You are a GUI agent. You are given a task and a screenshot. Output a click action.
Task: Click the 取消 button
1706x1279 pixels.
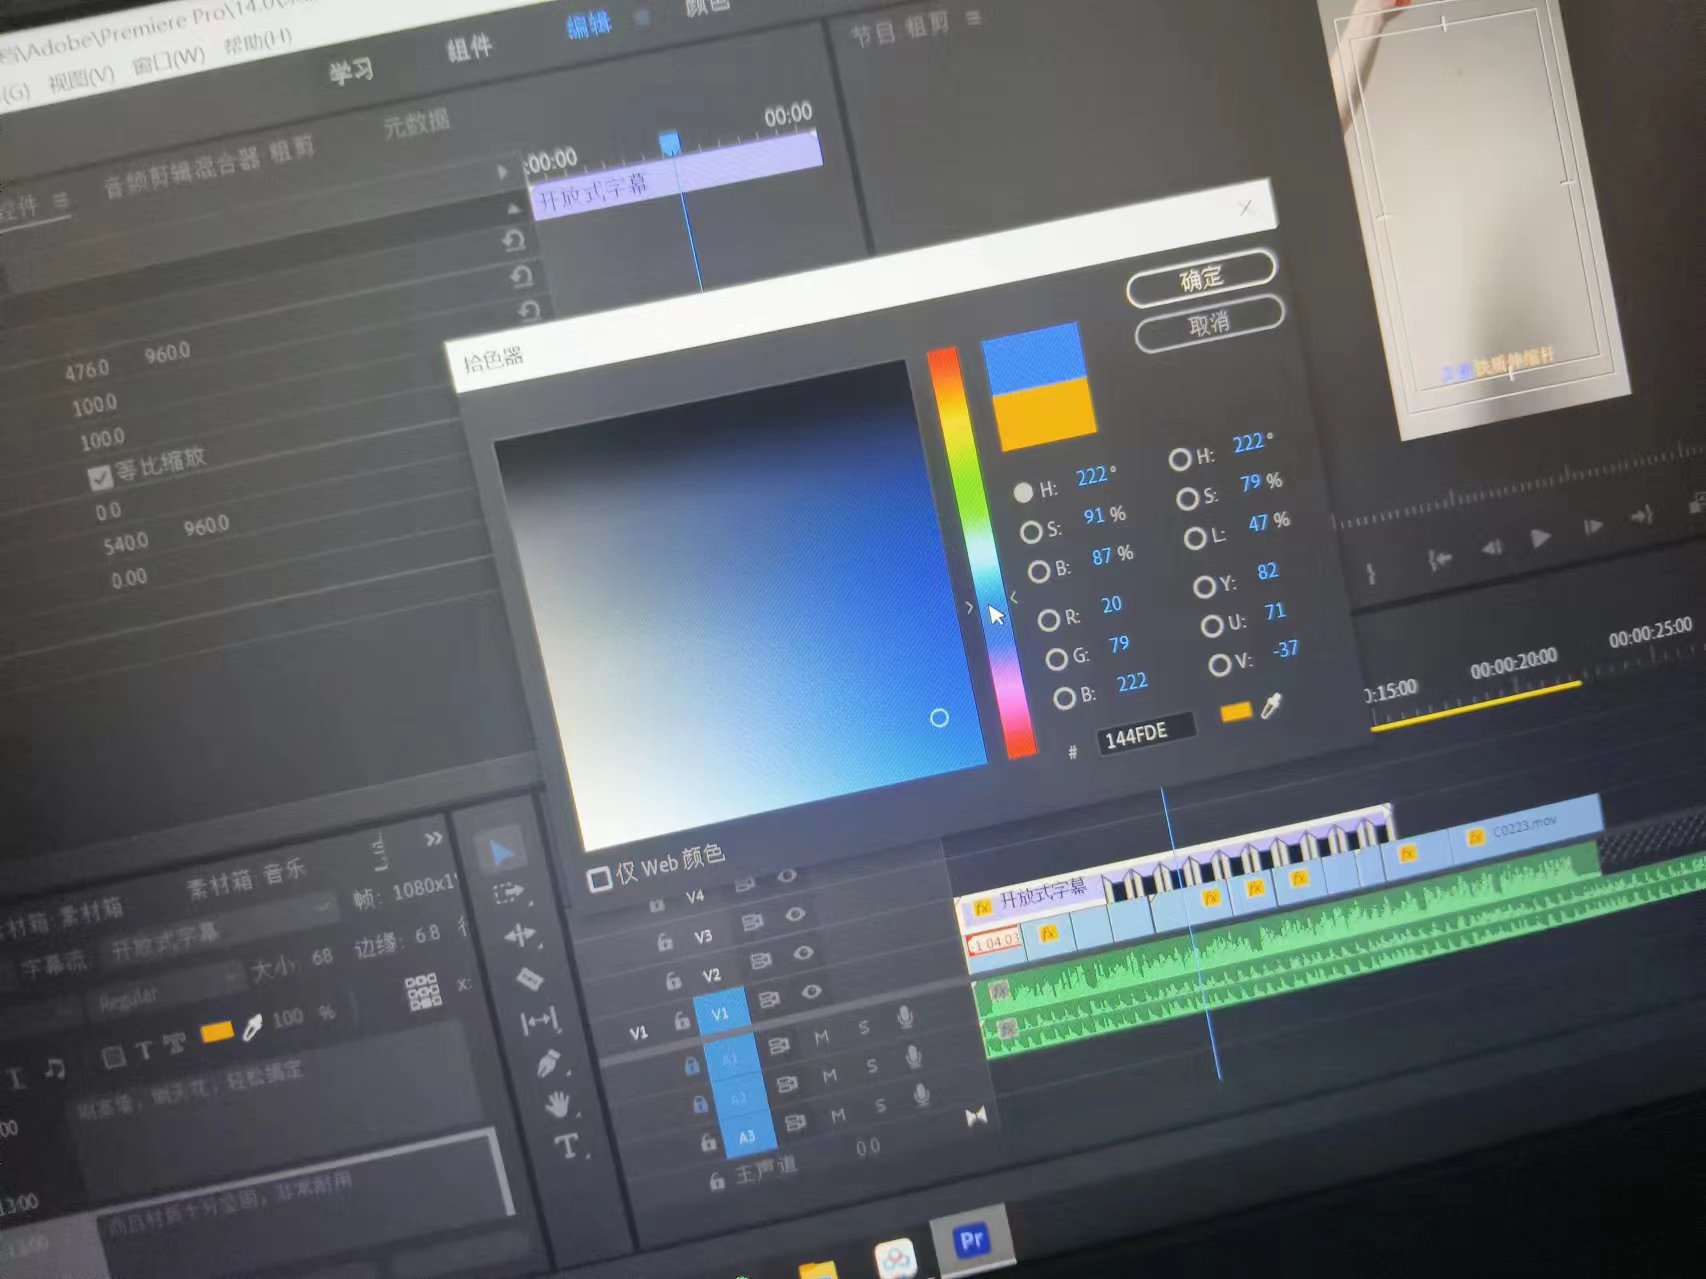point(1209,324)
